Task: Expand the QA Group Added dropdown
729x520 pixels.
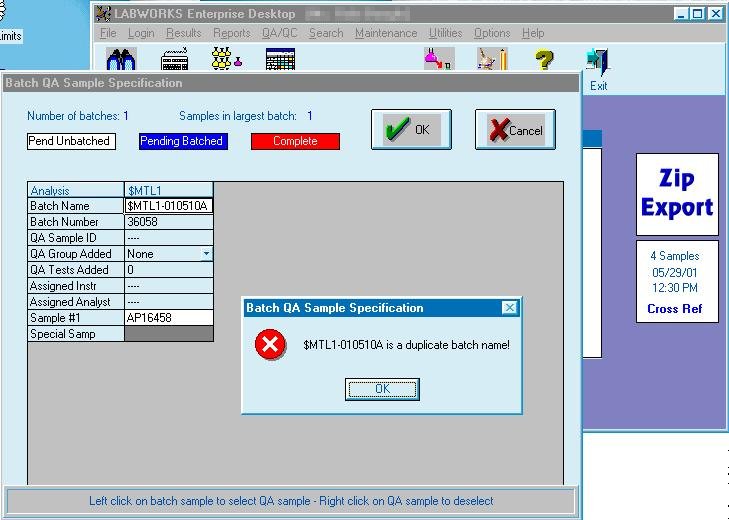Action: coord(206,253)
